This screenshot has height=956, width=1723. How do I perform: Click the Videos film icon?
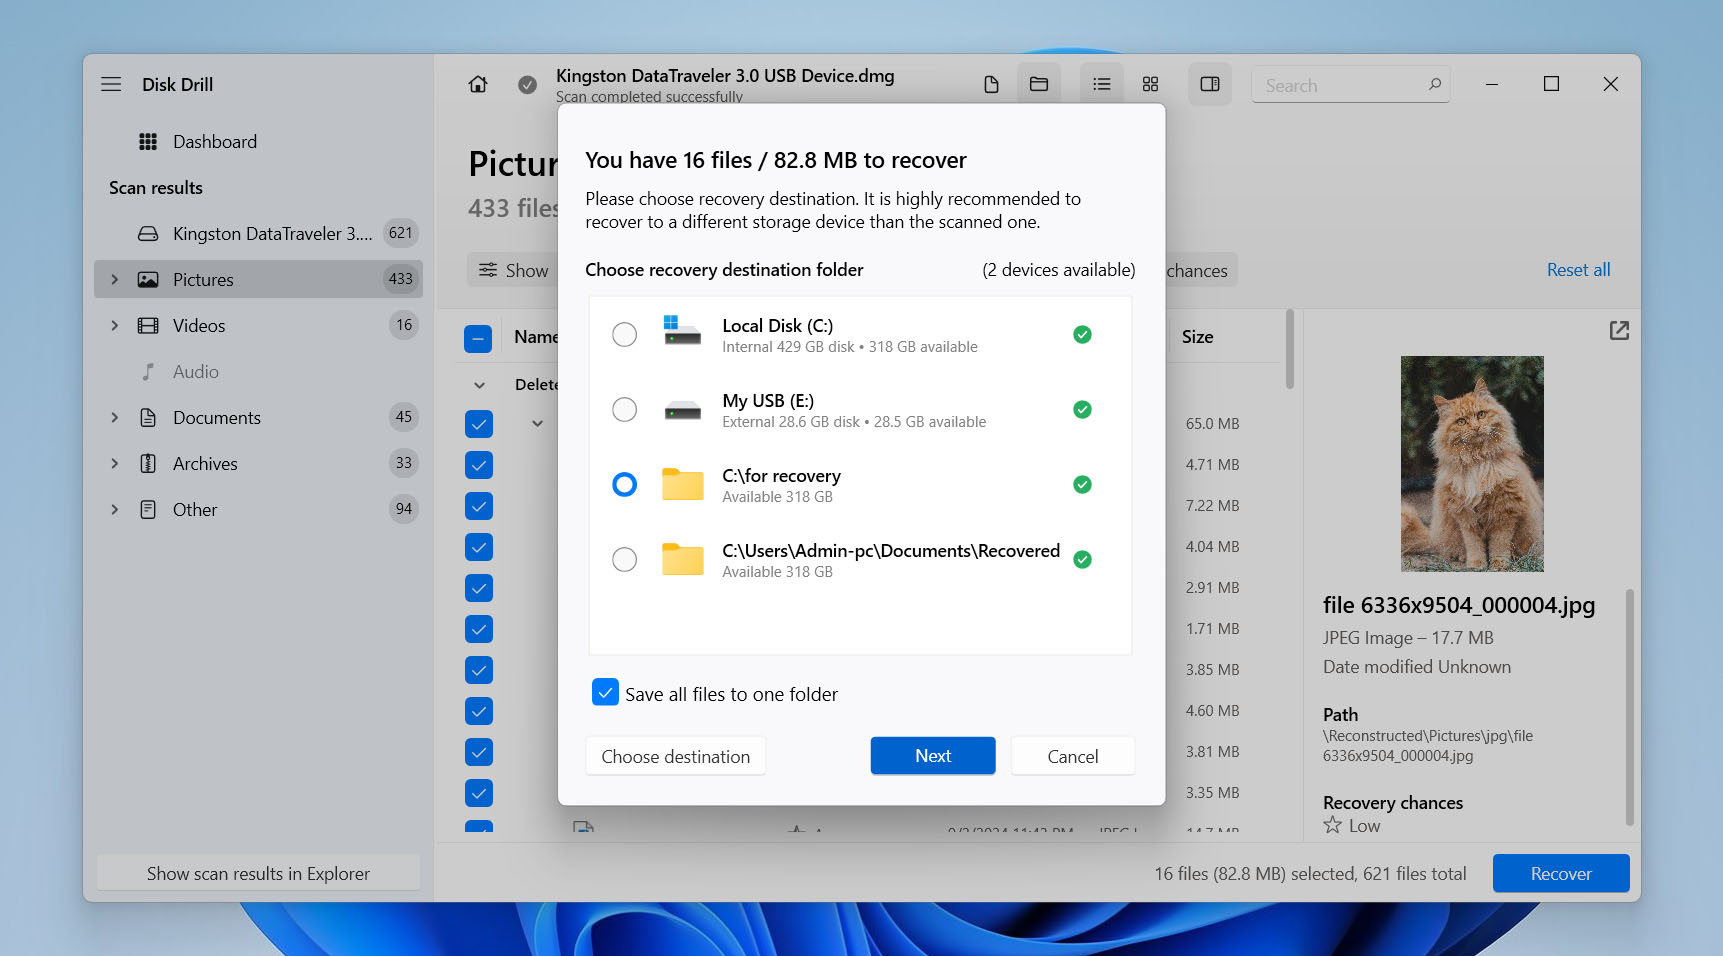pos(148,326)
